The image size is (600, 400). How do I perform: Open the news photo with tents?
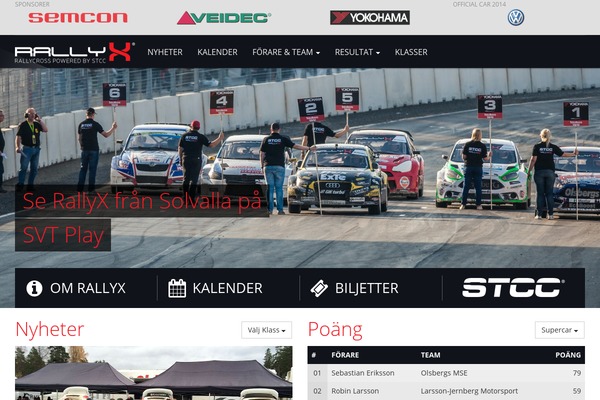154,373
